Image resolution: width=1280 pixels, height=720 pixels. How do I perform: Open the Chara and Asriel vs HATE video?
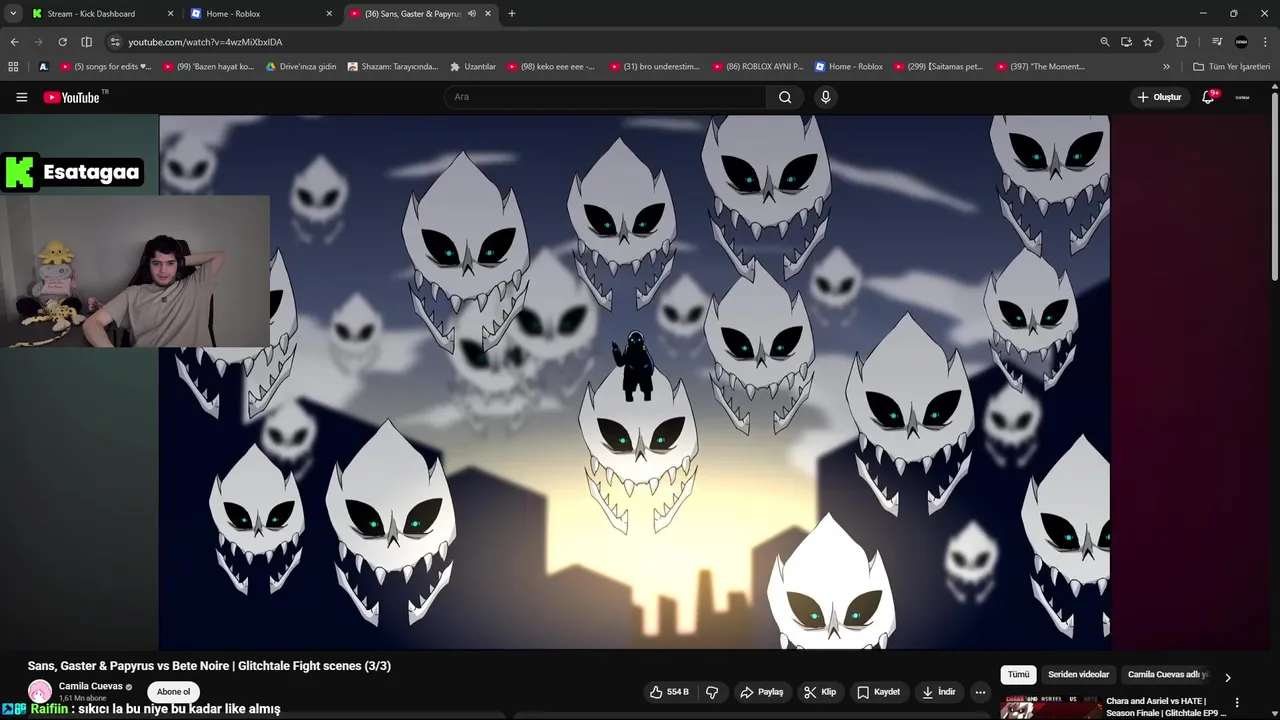[1166, 707]
